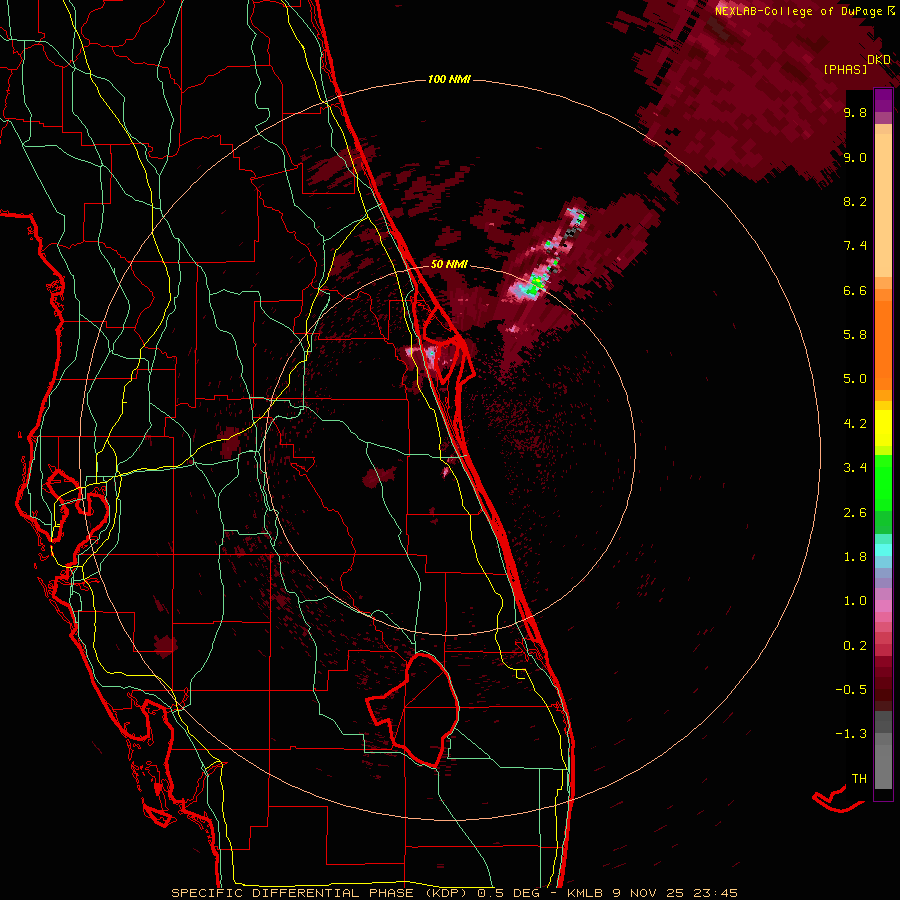The image size is (900, 900).
Task: Click the 50 NMI range ring label
Action: [x=449, y=264]
